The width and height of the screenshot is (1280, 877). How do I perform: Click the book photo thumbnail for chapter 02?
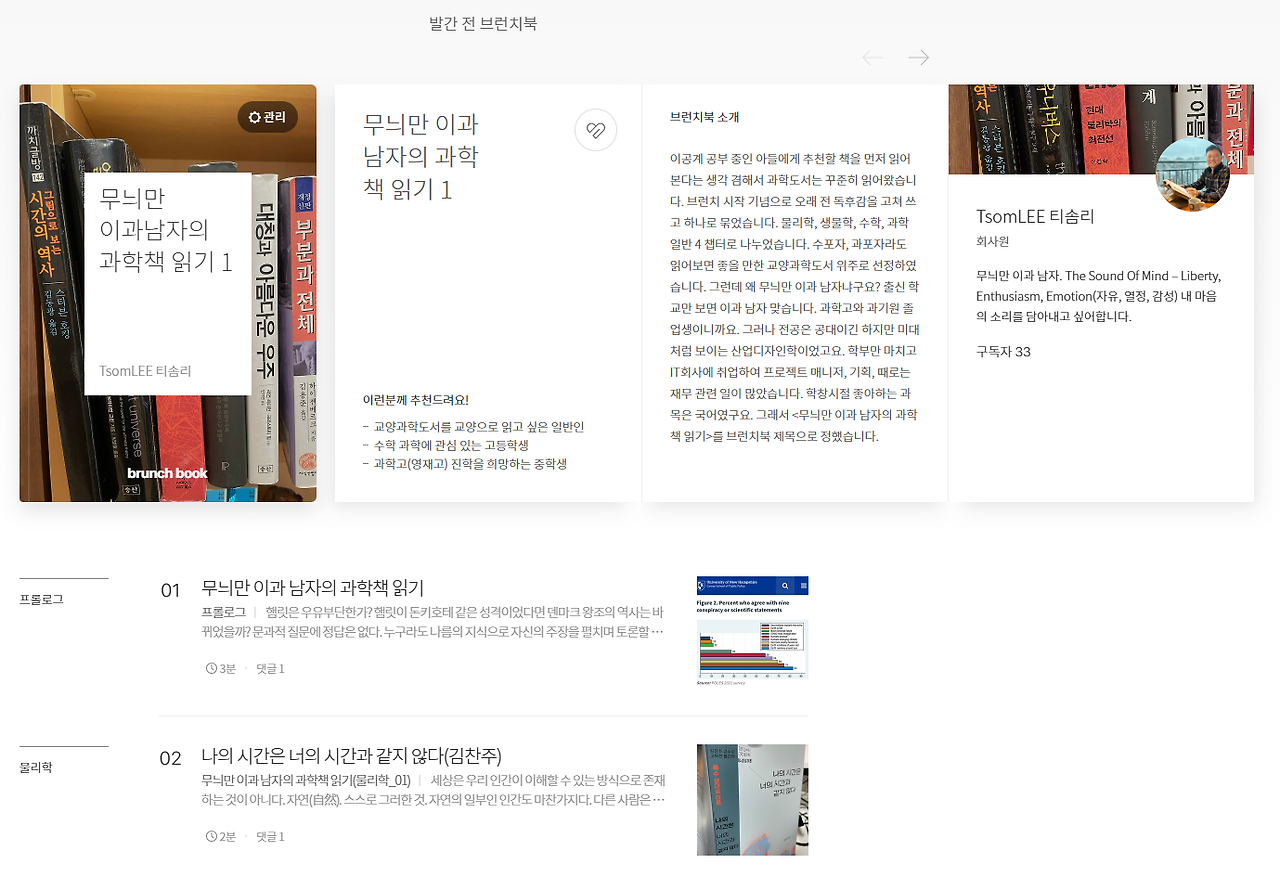pyautogui.click(x=751, y=799)
